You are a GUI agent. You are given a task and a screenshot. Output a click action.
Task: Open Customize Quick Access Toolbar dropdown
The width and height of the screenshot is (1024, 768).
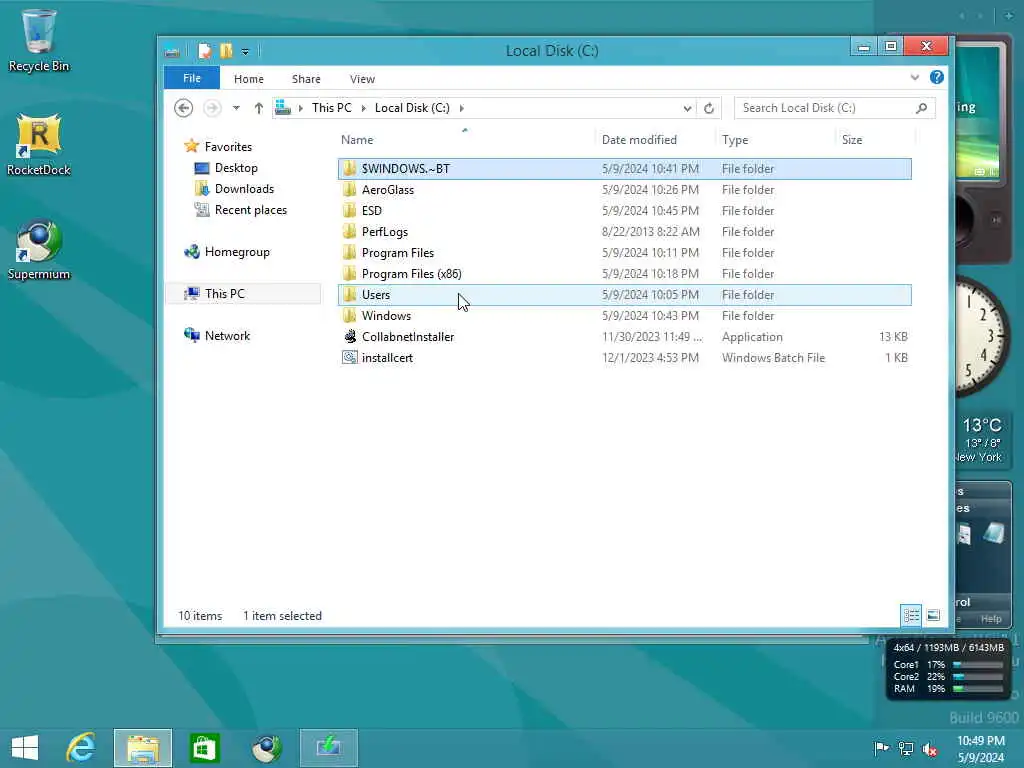245,52
